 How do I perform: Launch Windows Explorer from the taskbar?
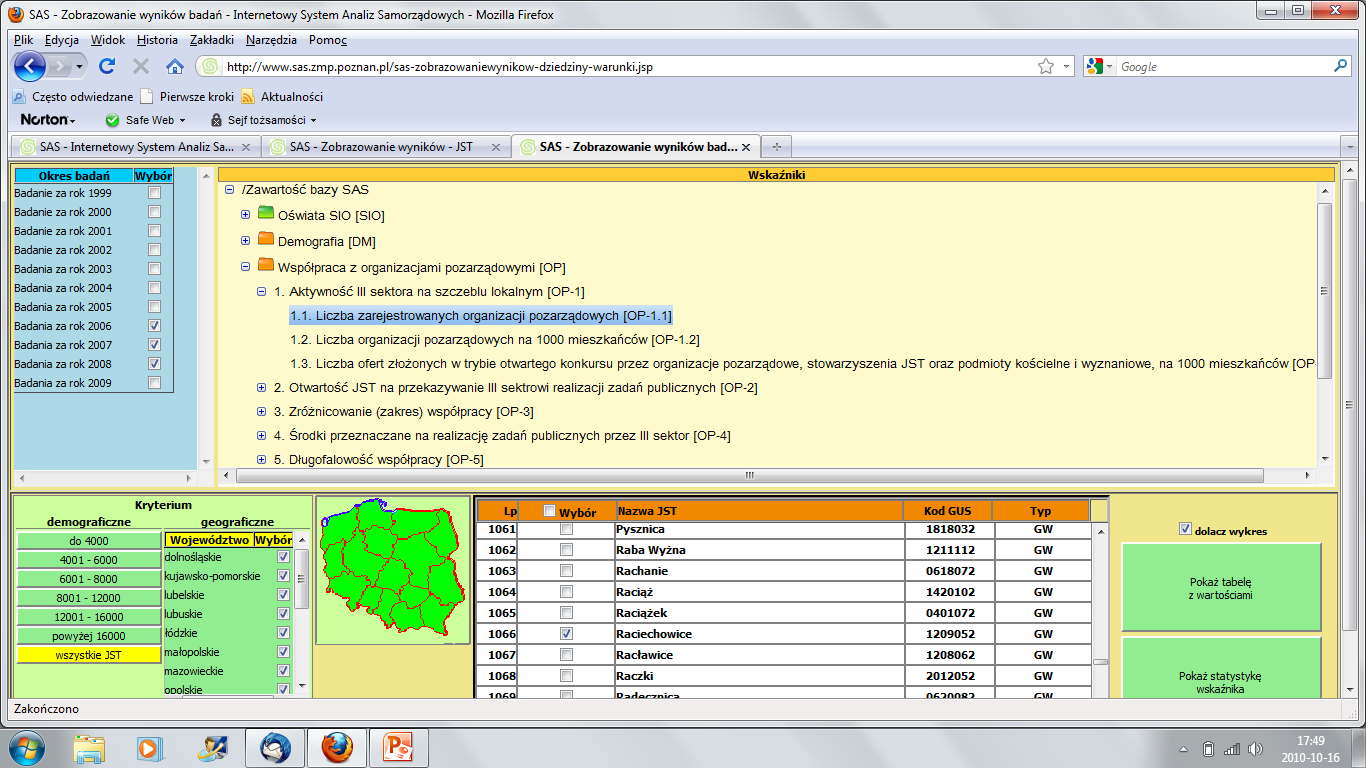coord(89,747)
